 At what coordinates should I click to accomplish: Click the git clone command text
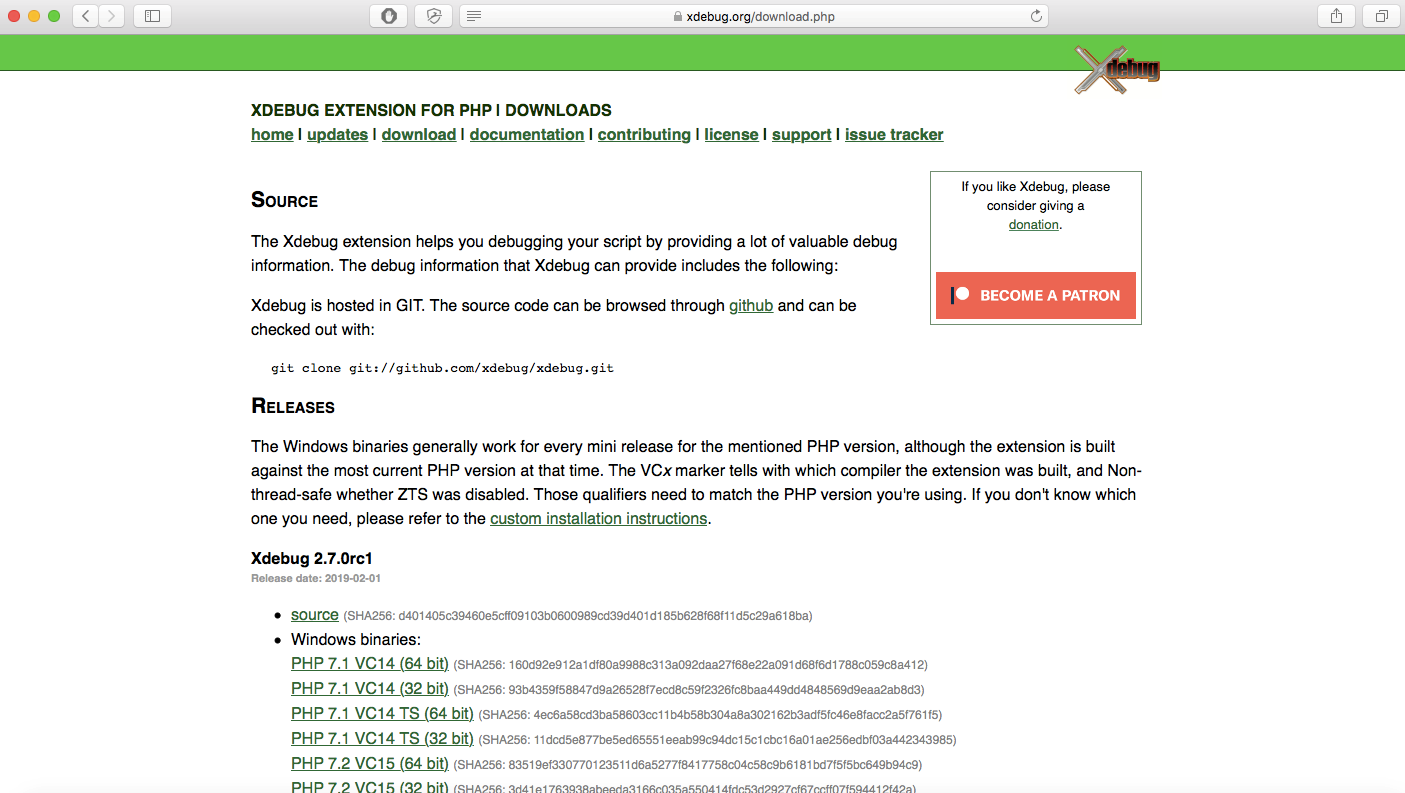coord(442,368)
